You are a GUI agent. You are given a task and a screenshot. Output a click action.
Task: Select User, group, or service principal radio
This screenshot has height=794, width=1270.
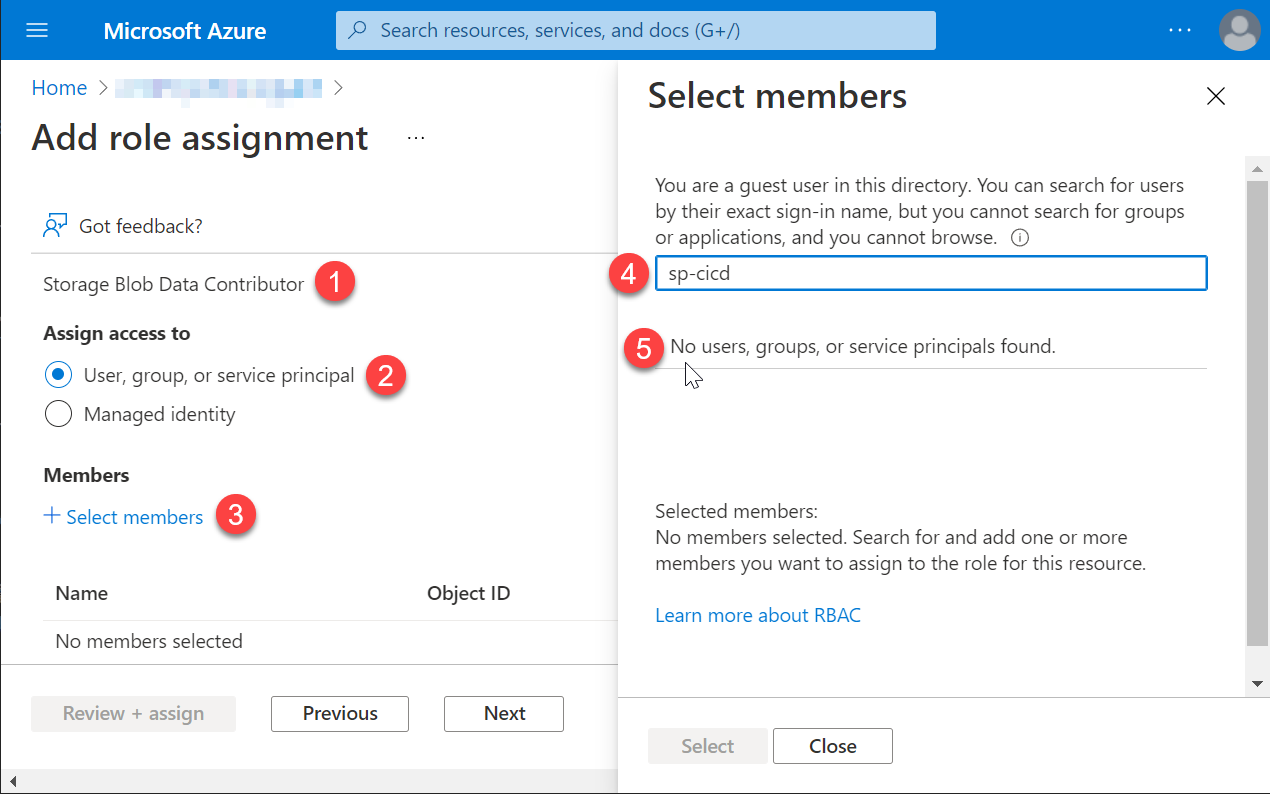point(59,375)
